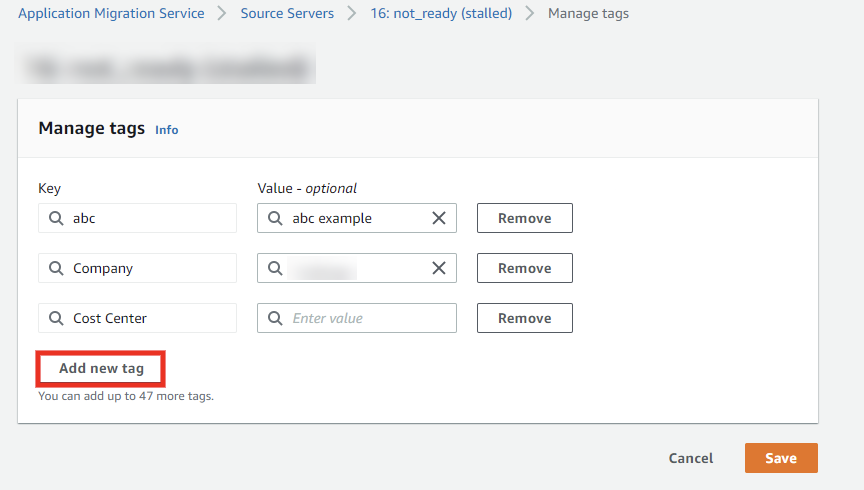
Task: Save the tag changes
Action: tap(780, 458)
